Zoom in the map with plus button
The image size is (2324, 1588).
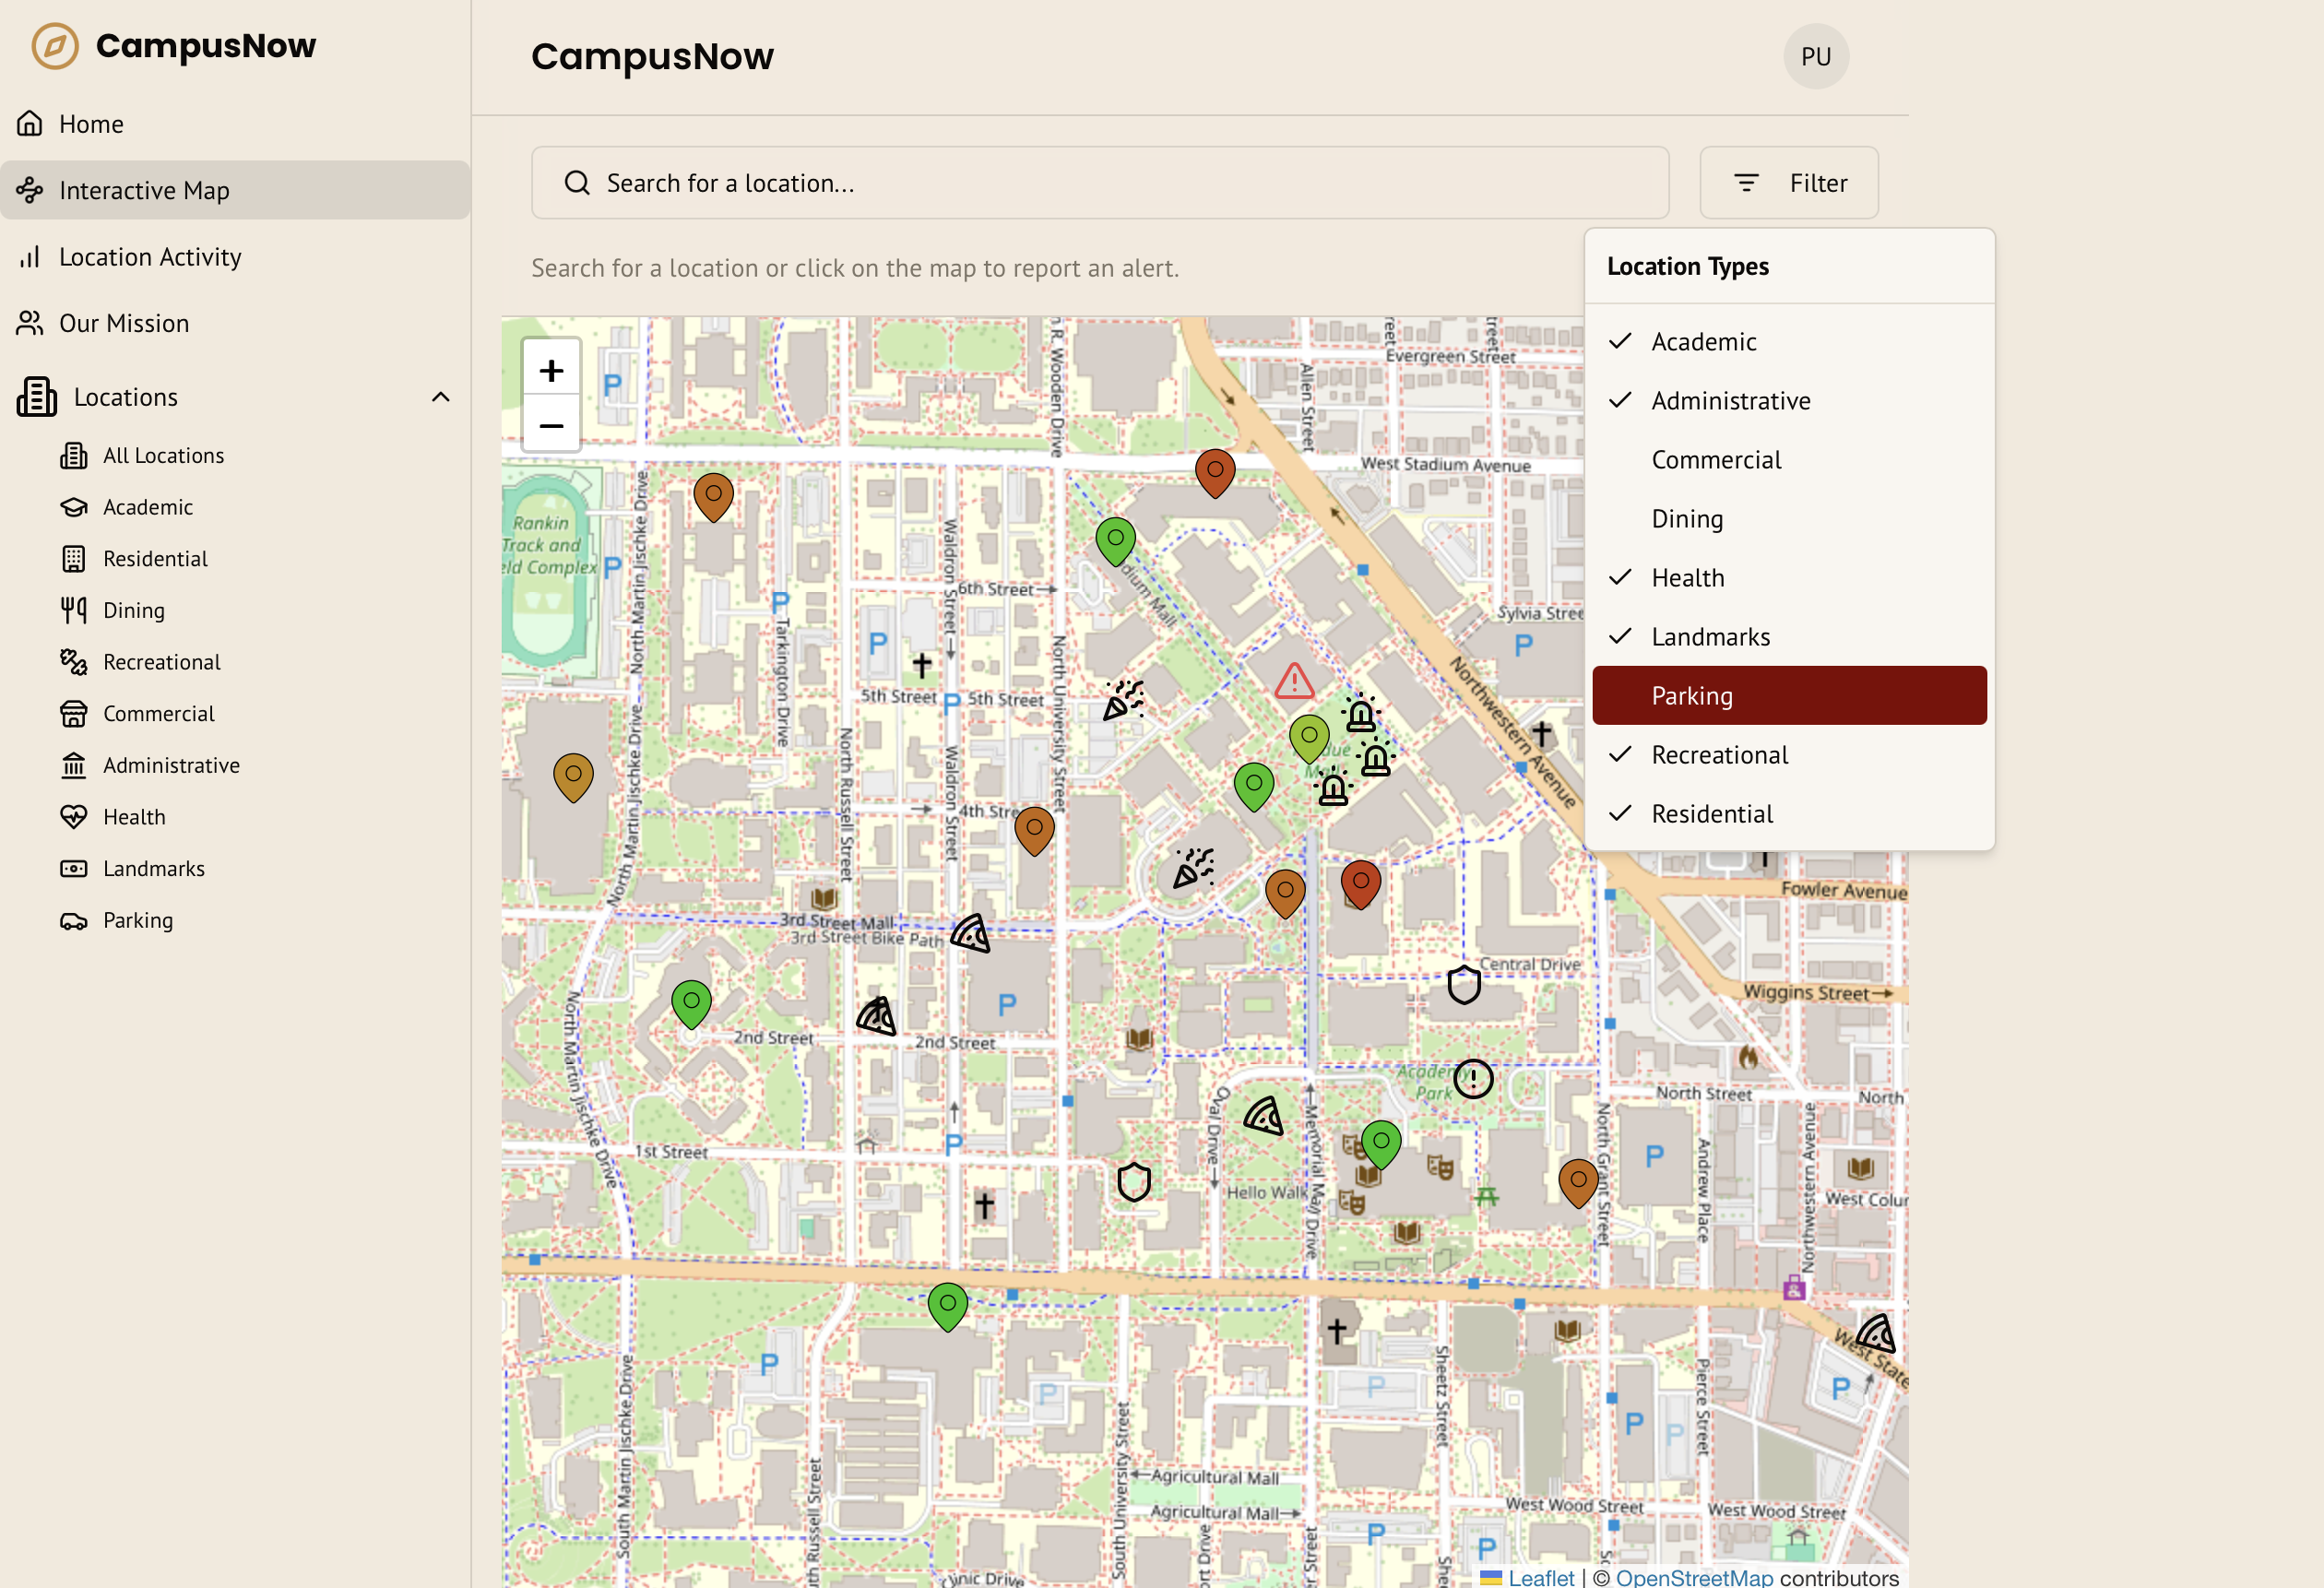click(551, 371)
